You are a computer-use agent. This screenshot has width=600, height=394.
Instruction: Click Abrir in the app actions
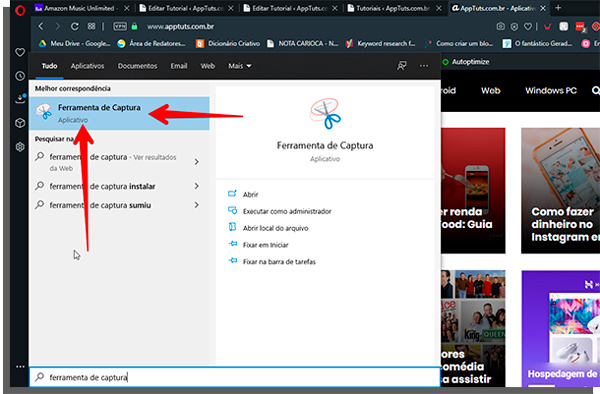(250, 194)
